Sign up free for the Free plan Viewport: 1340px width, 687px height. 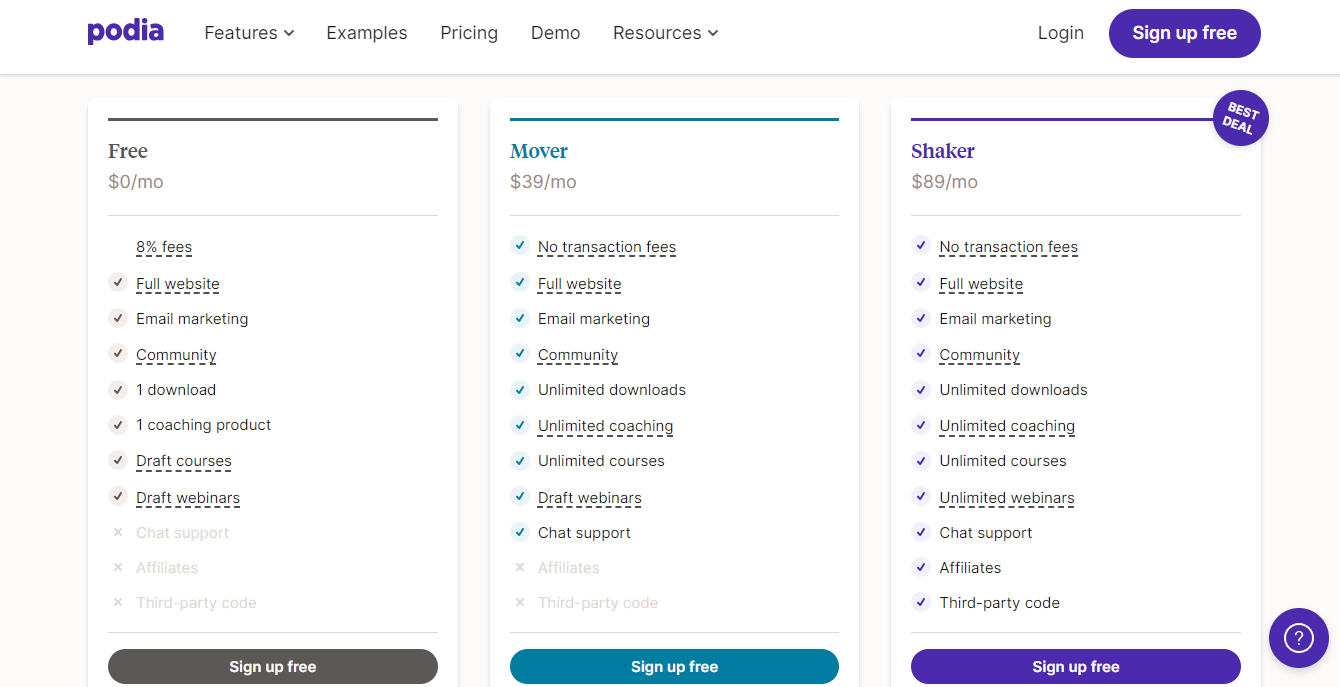click(x=273, y=666)
